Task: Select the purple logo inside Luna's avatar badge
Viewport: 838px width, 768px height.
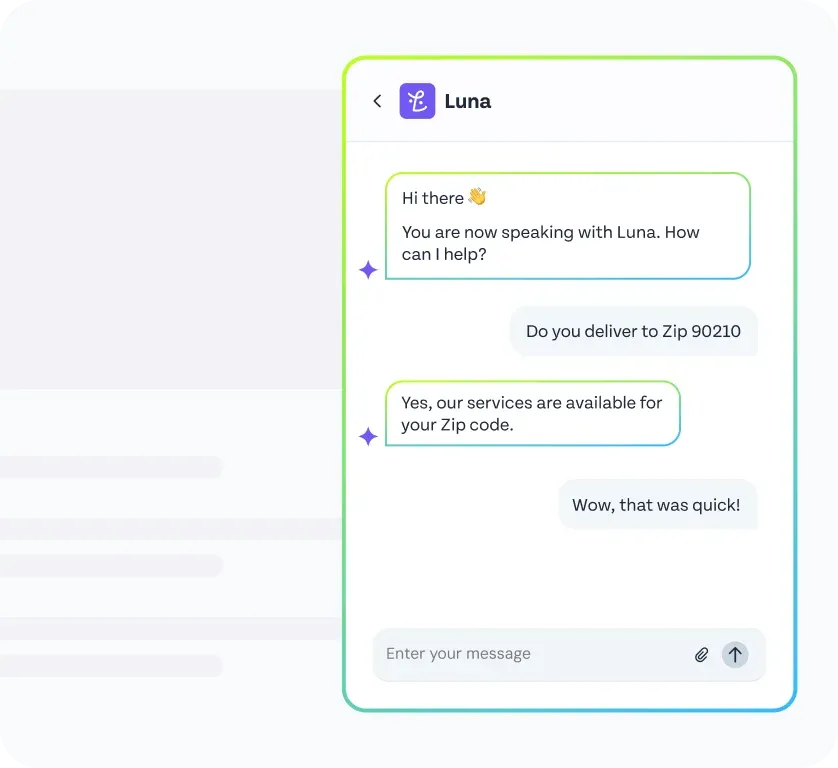Action: click(x=417, y=101)
